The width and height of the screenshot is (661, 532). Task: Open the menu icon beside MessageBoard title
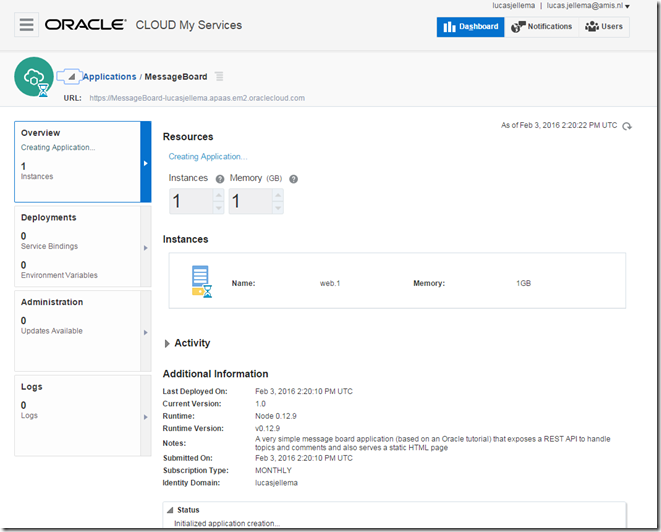pyautogui.click(x=220, y=77)
